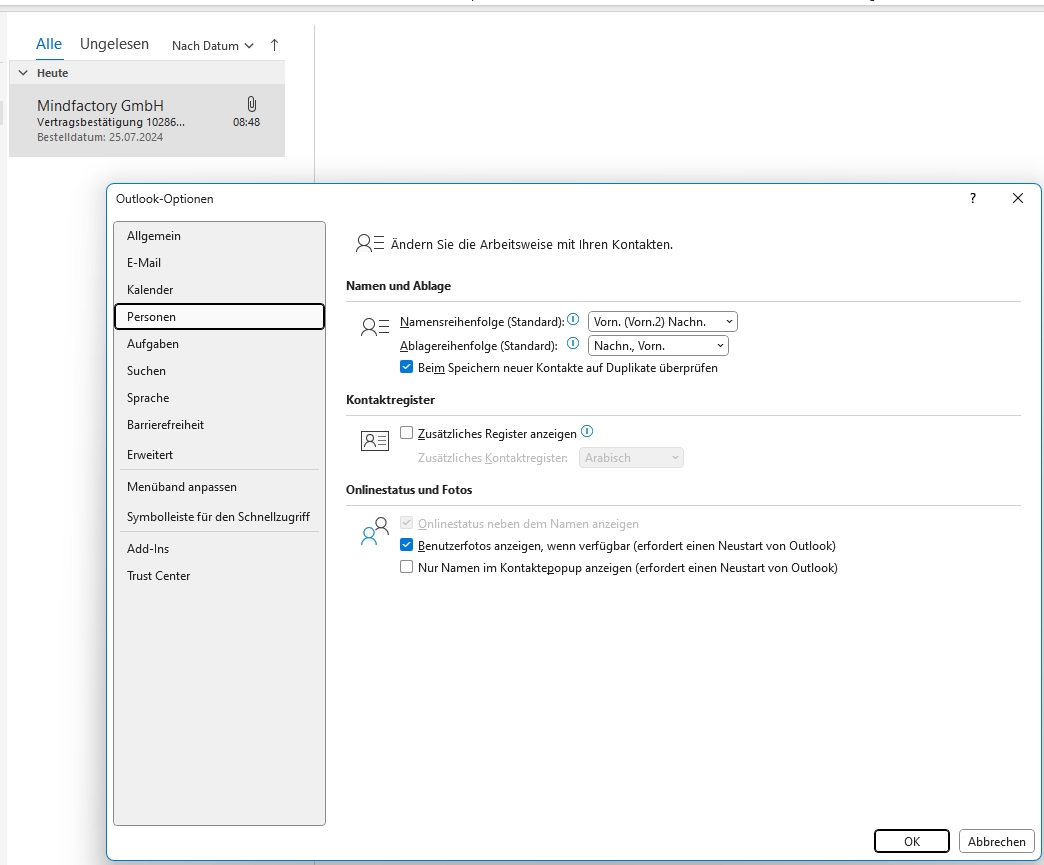Enable Nur Namen im Kontaktepopup anzeigen
1044x865 pixels.
(406, 567)
